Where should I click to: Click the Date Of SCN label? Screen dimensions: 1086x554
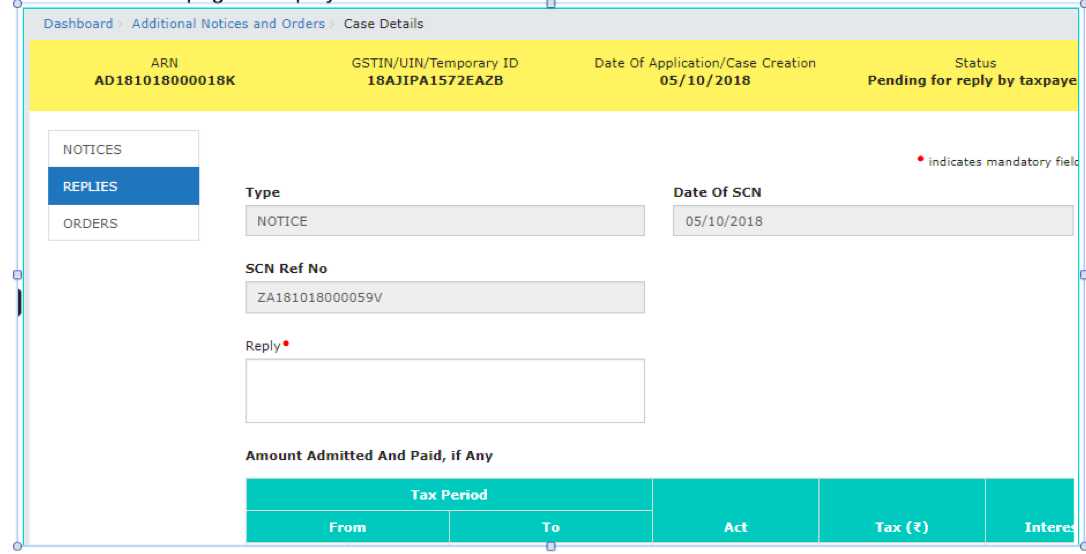click(718, 193)
